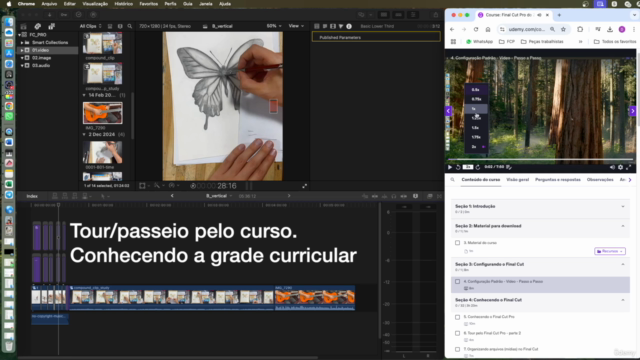
Task: Enter fullscreen on Udemy video player
Action: [x=629, y=167]
